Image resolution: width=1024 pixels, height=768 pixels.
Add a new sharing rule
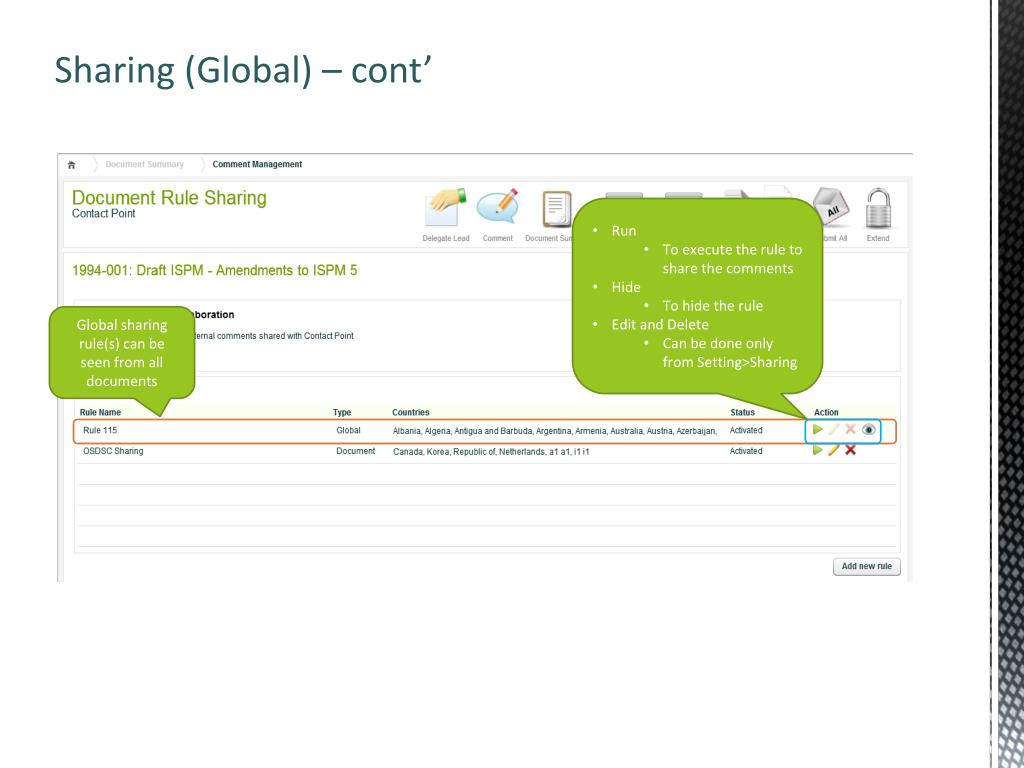pos(867,566)
